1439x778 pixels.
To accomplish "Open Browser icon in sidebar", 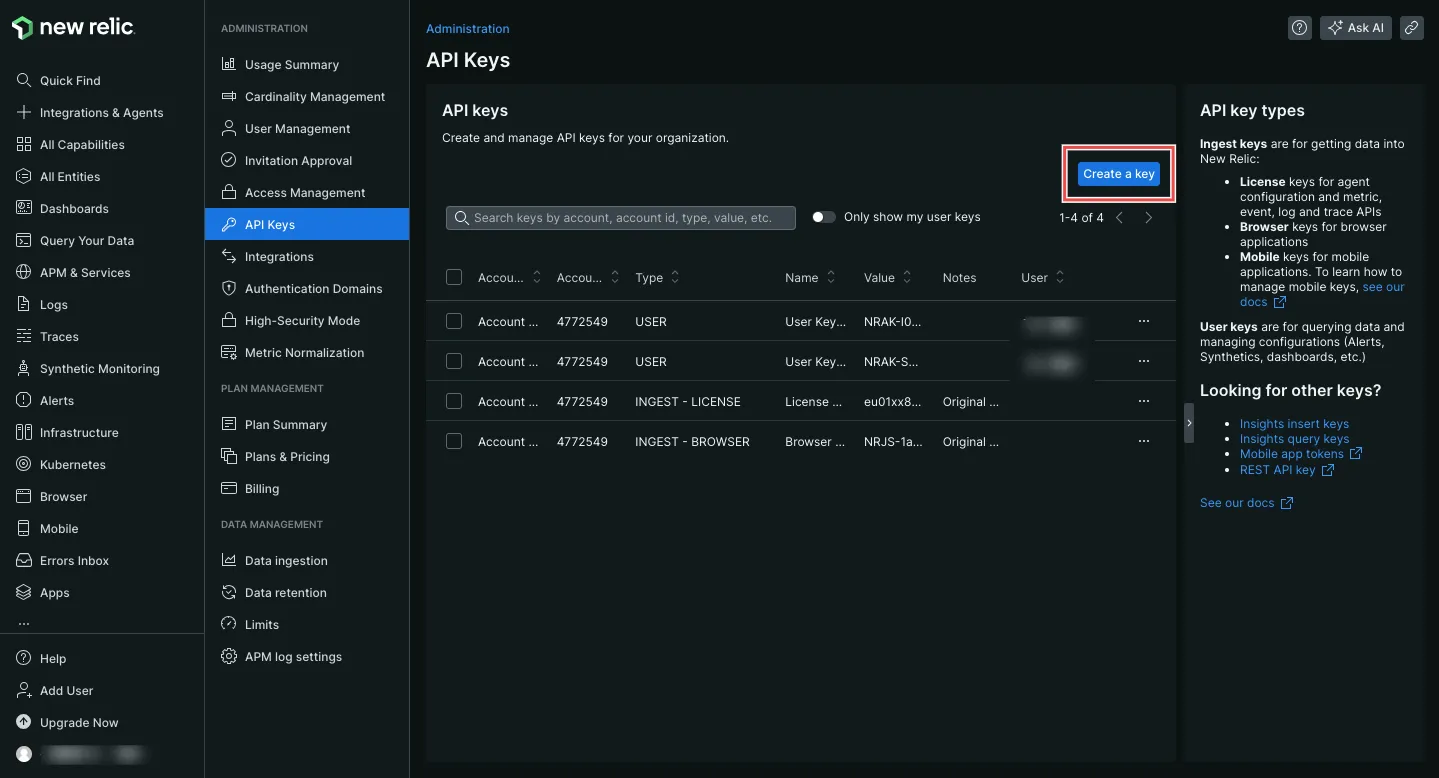I will pos(24,497).
